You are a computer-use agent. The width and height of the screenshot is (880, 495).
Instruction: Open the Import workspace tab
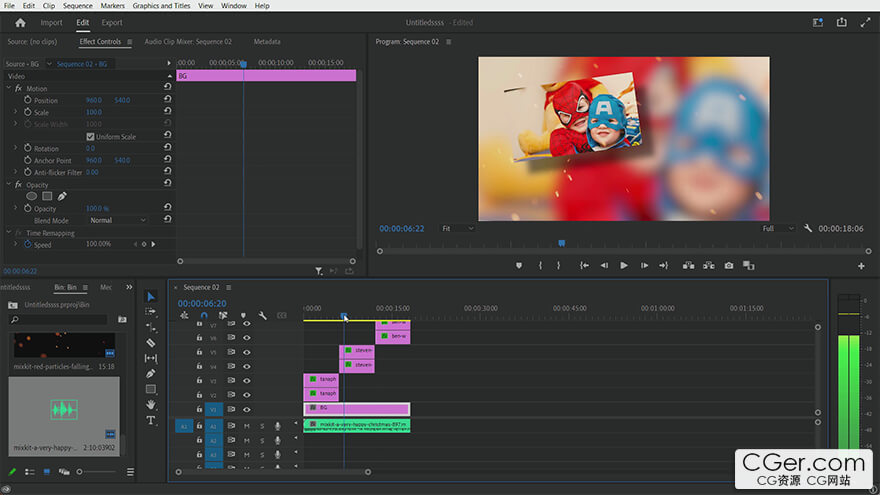(x=51, y=22)
